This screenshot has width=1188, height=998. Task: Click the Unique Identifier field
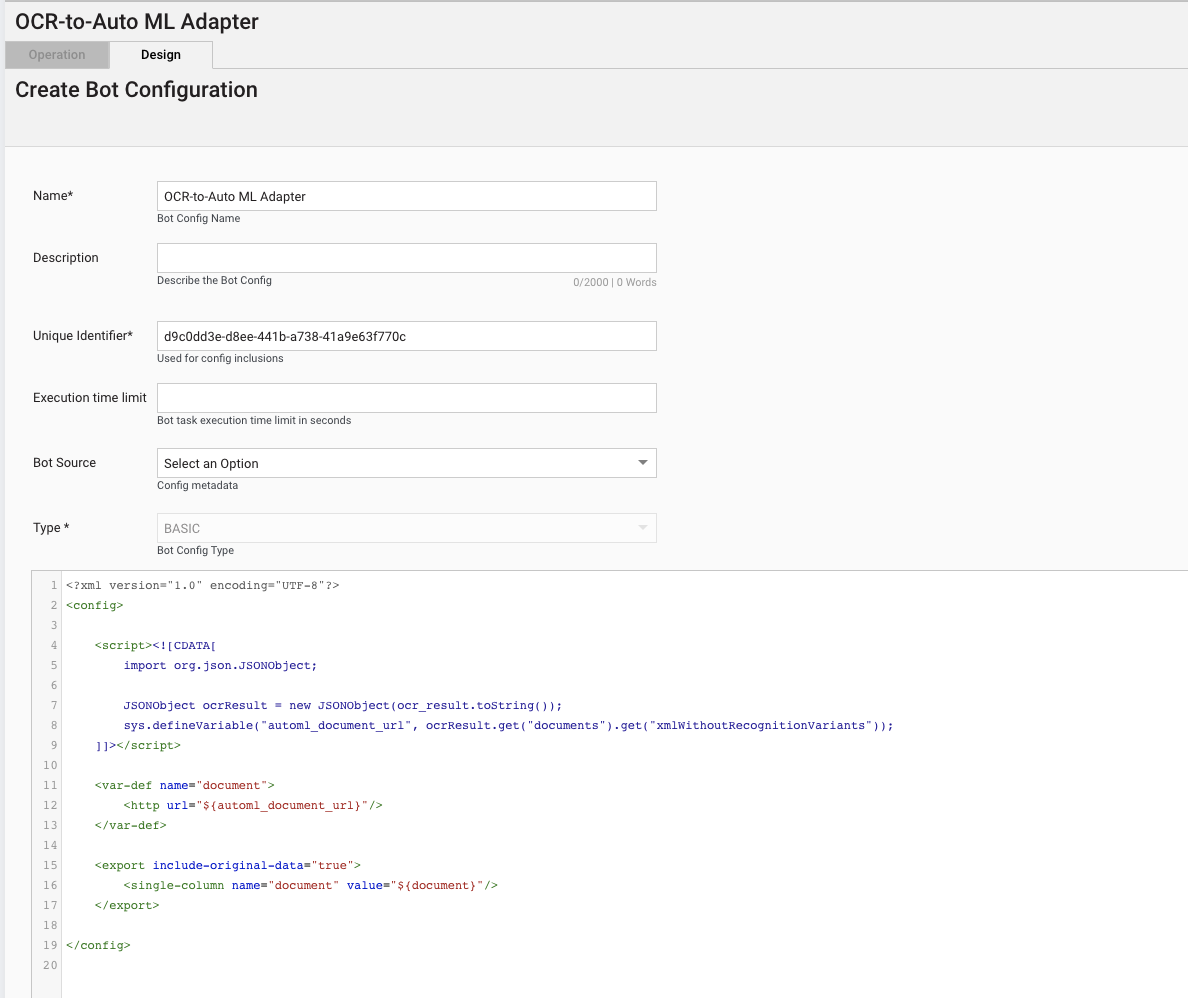coord(406,336)
